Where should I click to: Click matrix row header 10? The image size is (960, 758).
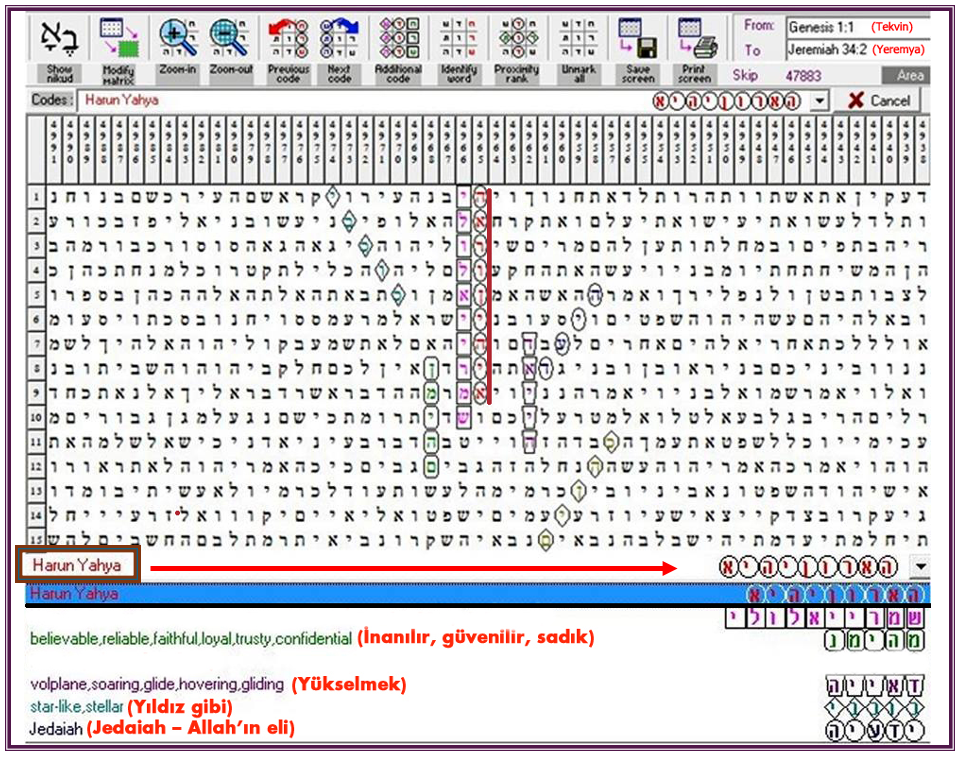pos(36,418)
